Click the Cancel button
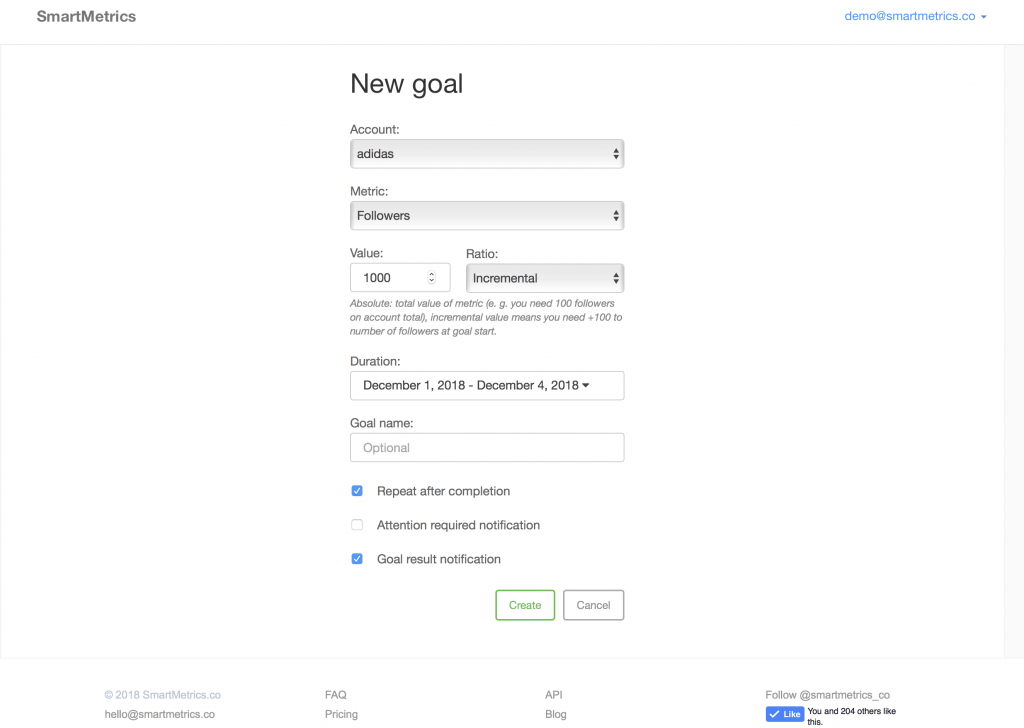The image size is (1024, 728). click(x=593, y=605)
